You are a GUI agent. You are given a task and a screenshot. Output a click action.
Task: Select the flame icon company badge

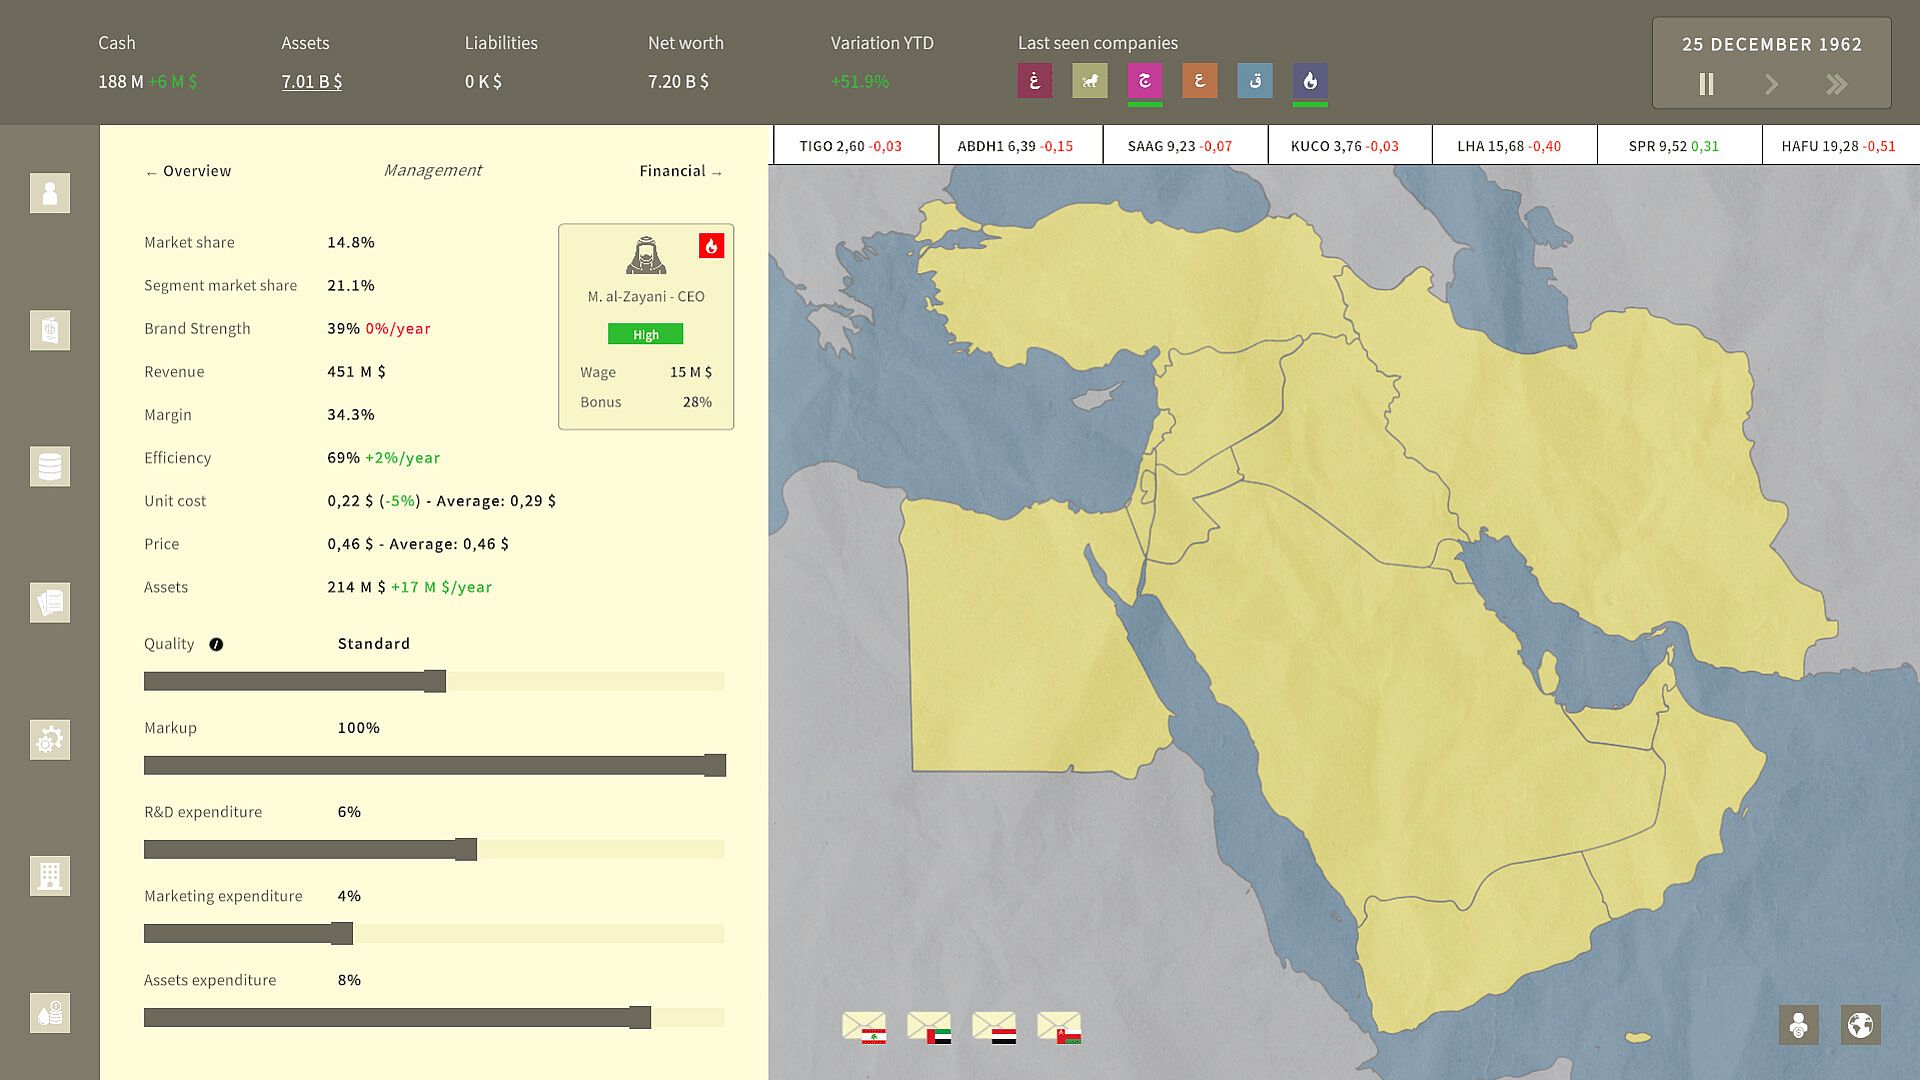[x=1309, y=81]
